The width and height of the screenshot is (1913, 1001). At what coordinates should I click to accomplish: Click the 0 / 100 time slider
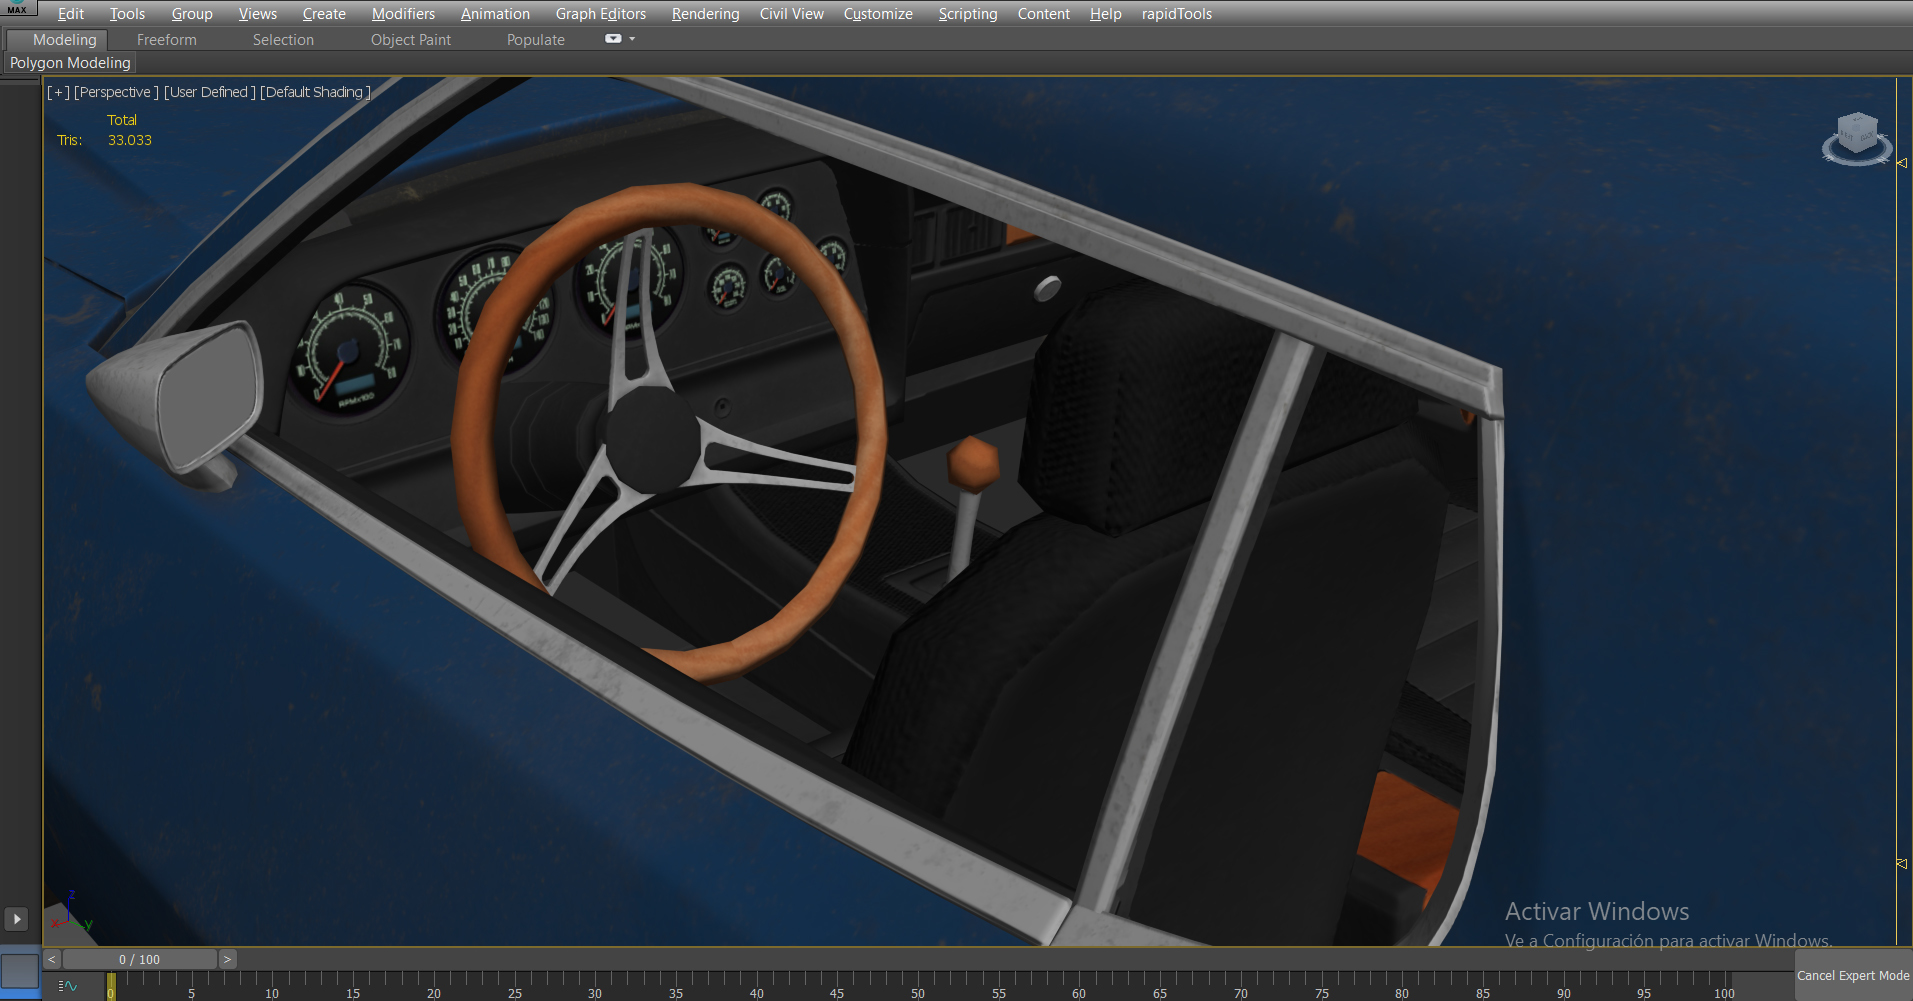coord(139,959)
